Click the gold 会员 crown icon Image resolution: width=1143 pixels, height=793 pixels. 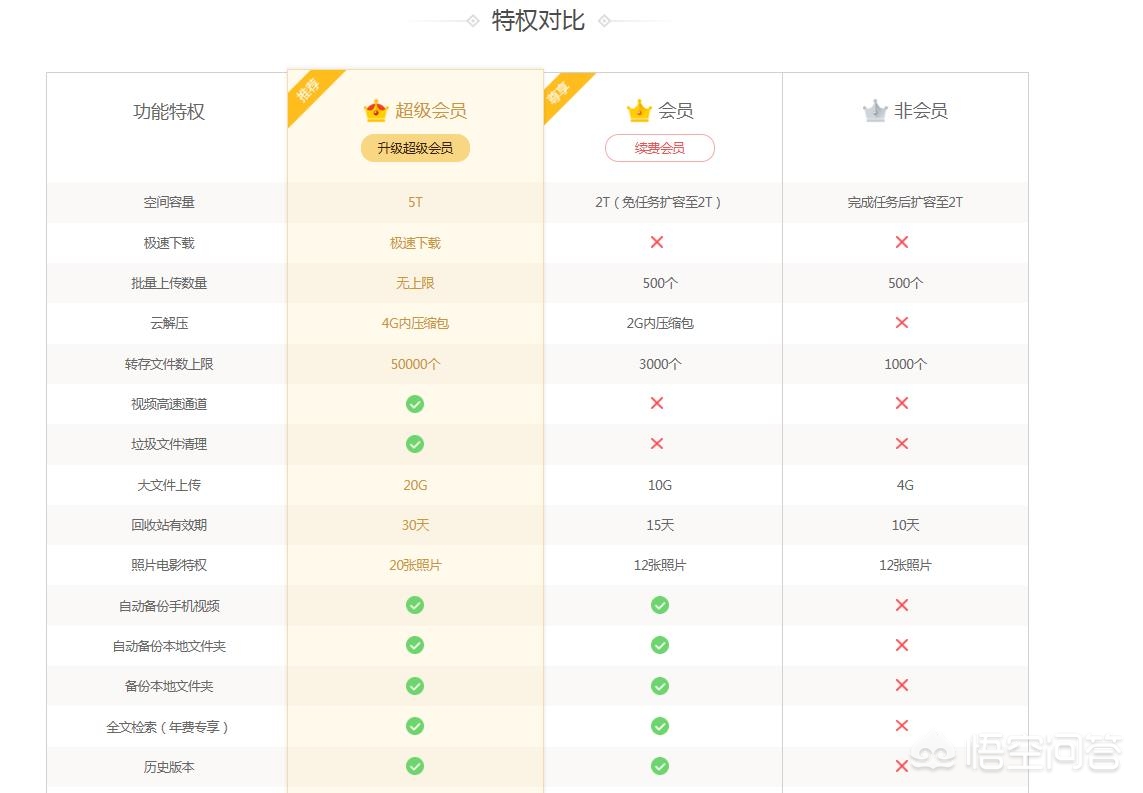click(x=639, y=111)
